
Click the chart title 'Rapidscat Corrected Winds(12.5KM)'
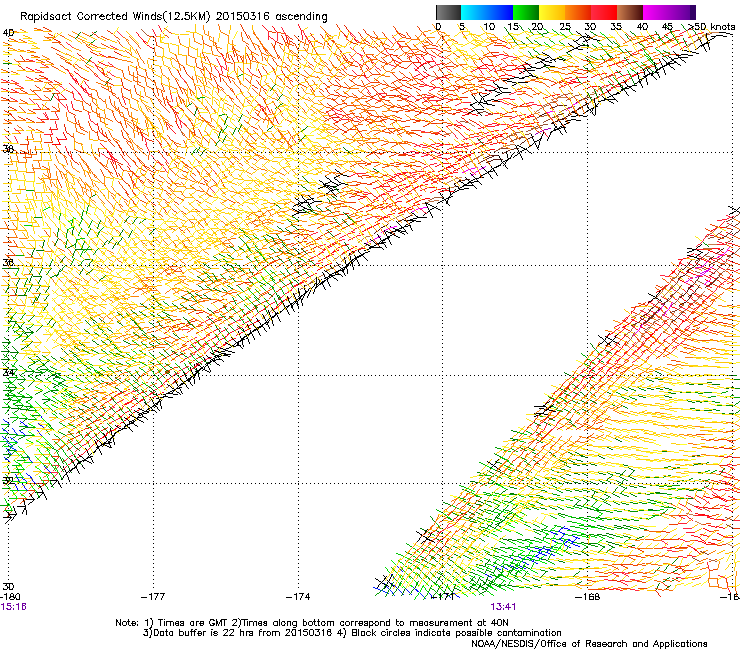click(116, 16)
